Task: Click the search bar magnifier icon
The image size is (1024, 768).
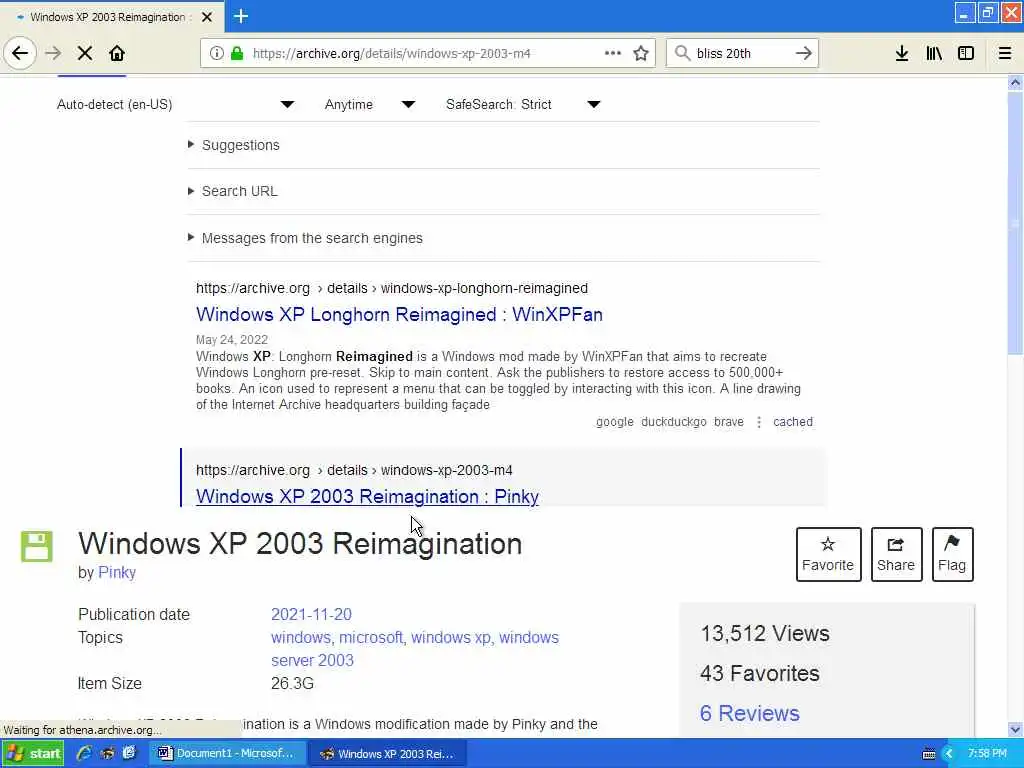Action: pos(682,53)
